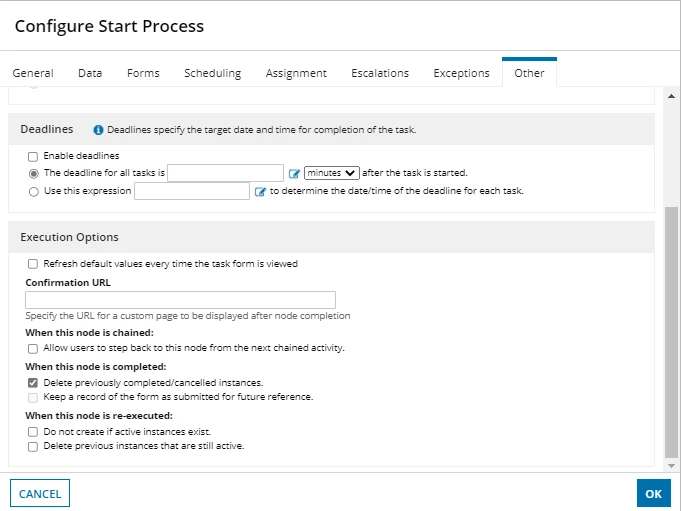Select 'The deadline for all tasks is' option
The height and width of the screenshot is (511, 681).
33,174
